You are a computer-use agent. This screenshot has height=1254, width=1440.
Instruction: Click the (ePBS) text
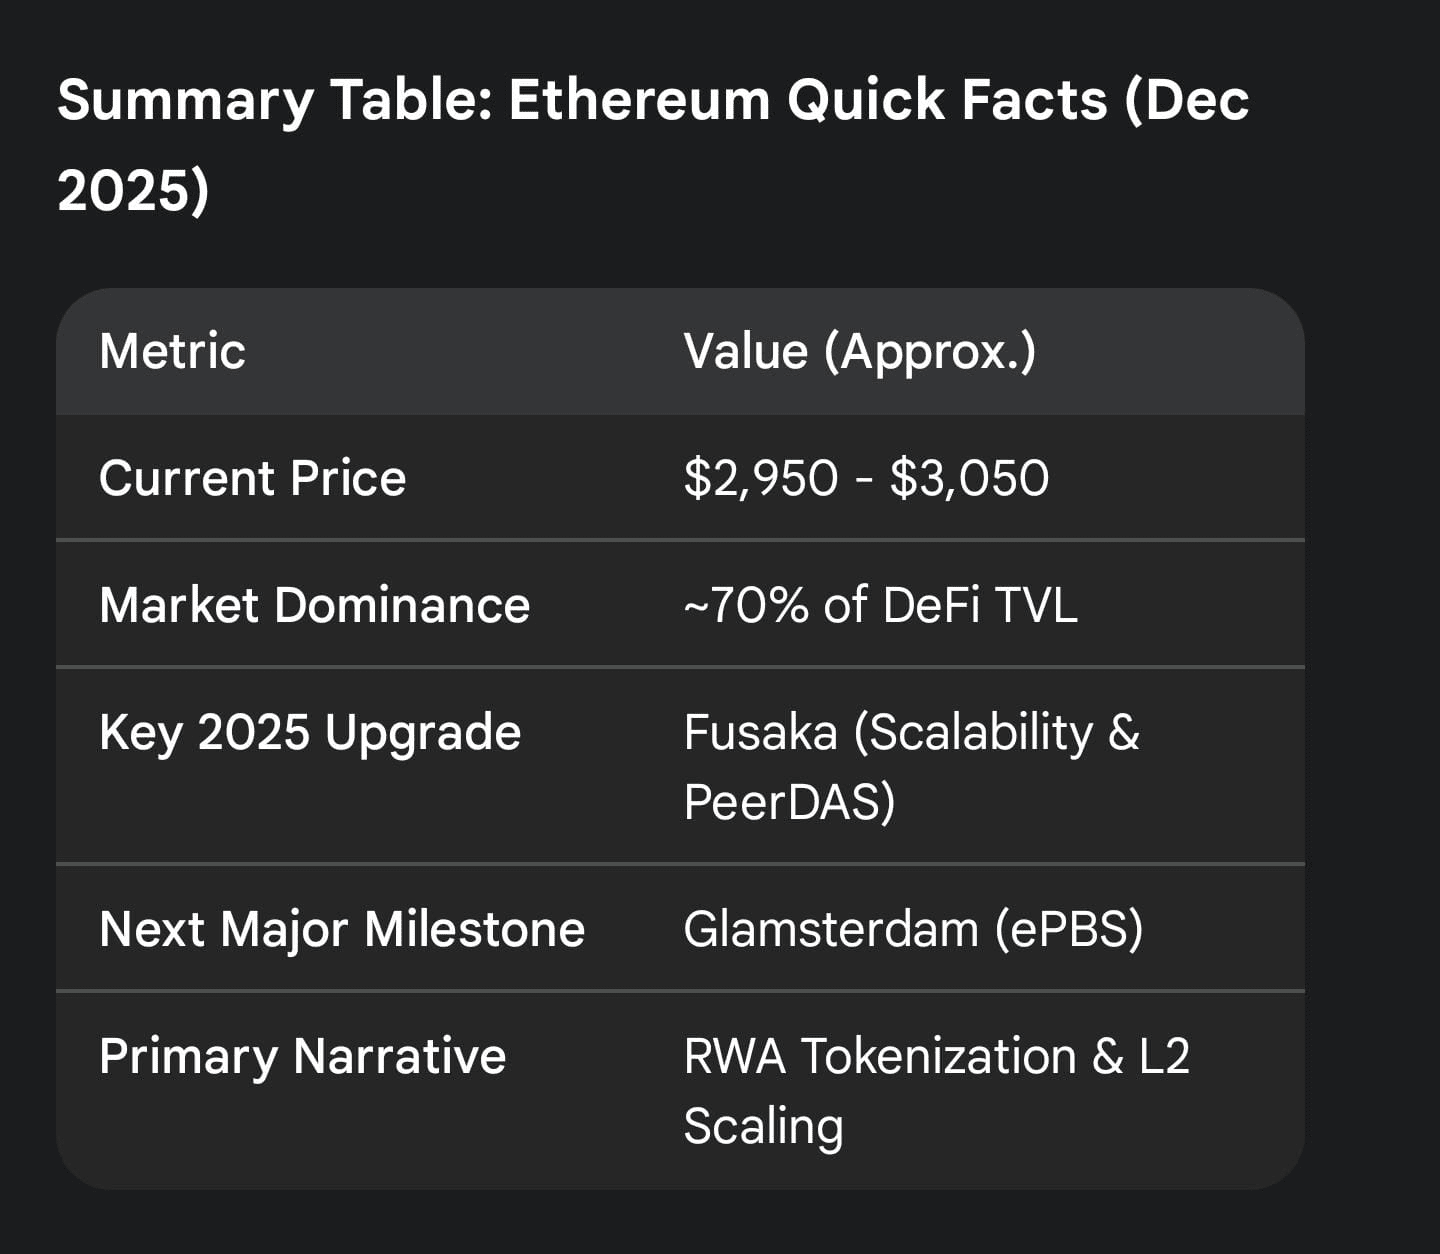point(1068,929)
